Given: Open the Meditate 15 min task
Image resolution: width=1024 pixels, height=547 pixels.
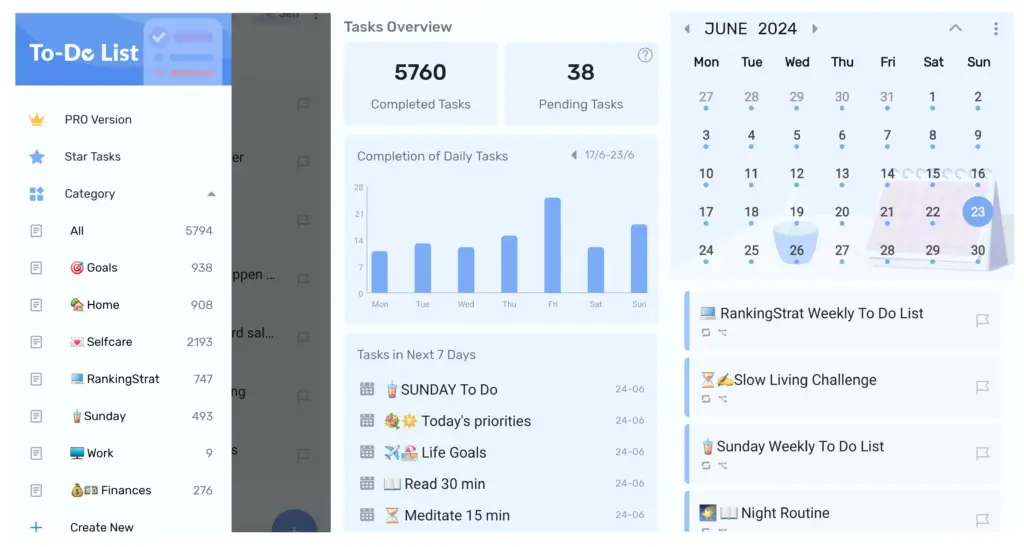Looking at the screenshot, I should pos(502,515).
